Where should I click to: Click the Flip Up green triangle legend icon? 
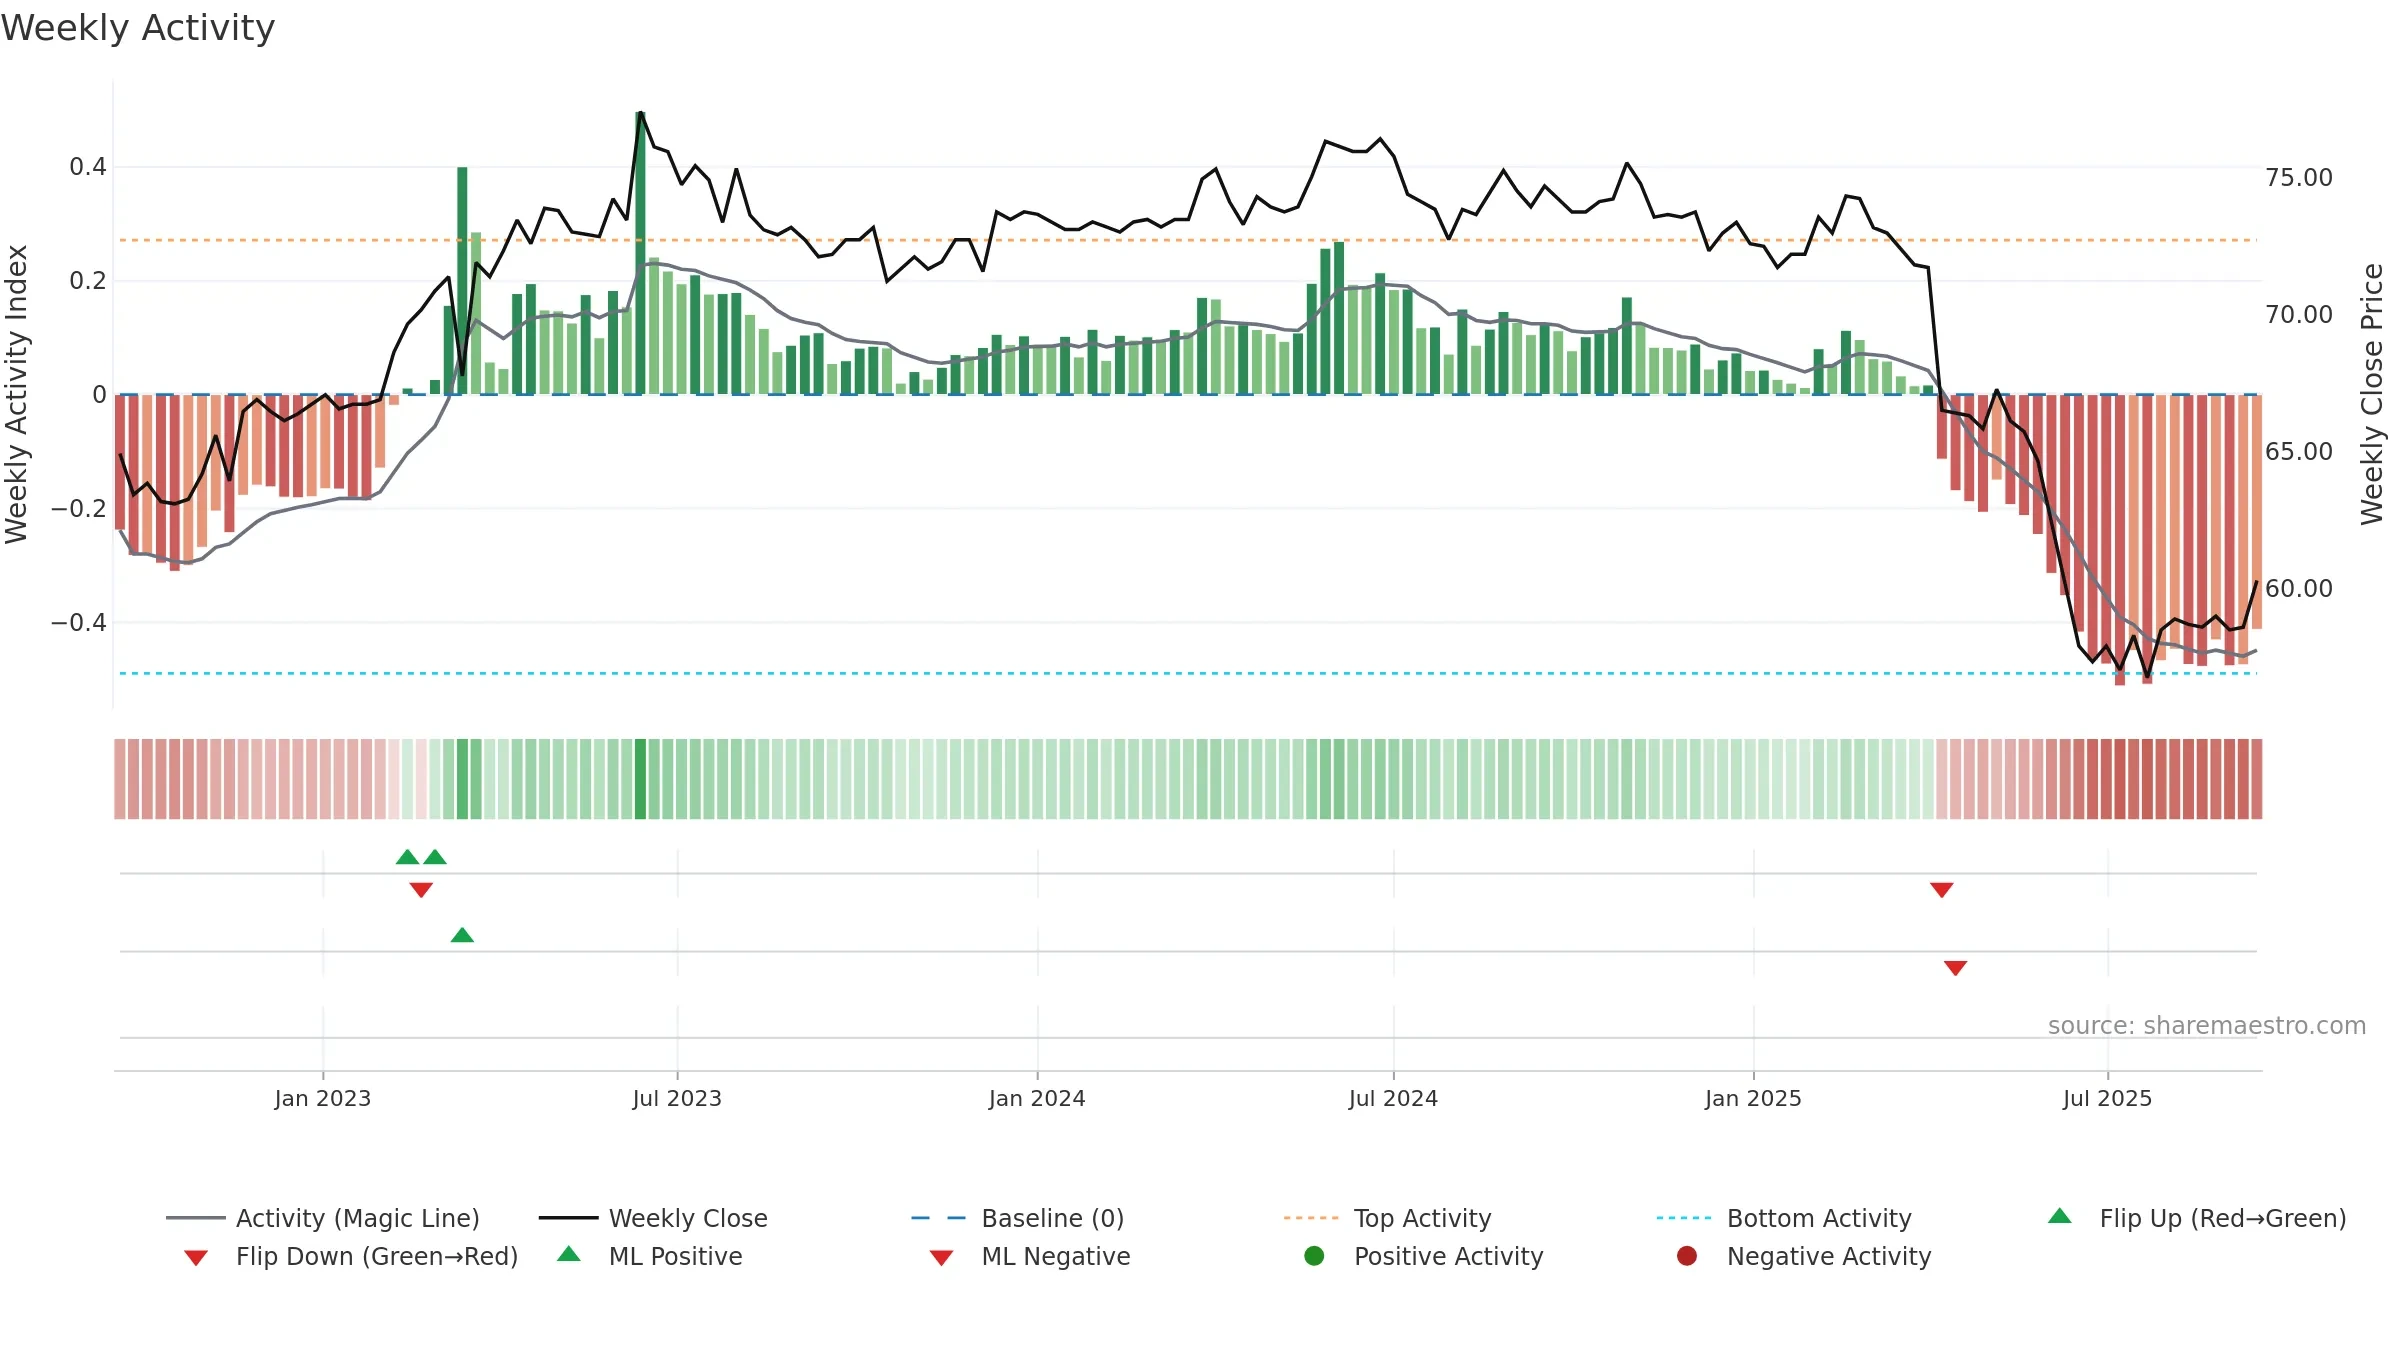pos(2060,1216)
